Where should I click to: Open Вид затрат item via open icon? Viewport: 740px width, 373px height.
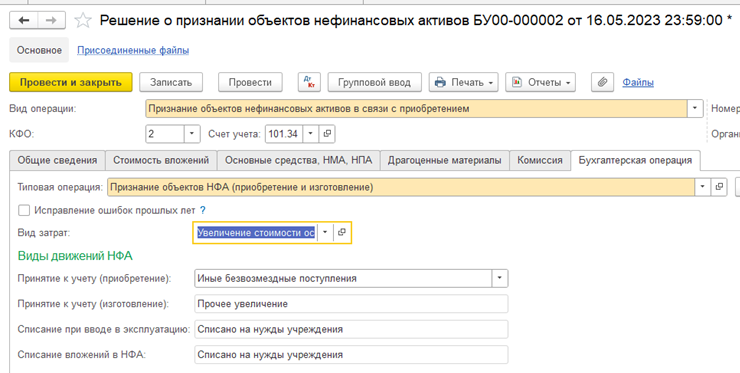coord(342,232)
